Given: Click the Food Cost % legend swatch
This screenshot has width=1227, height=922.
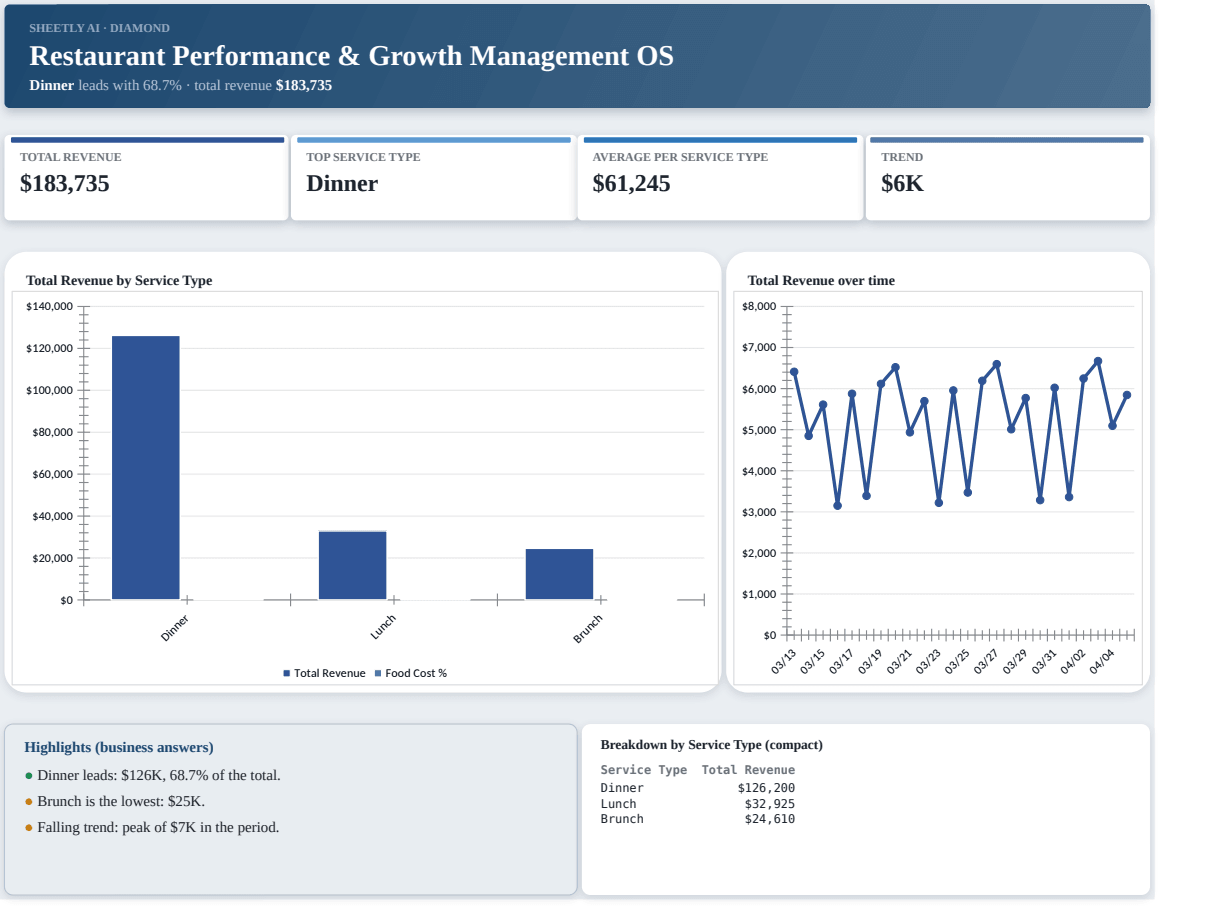Looking at the screenshot, I should click(x=378, y=674).
